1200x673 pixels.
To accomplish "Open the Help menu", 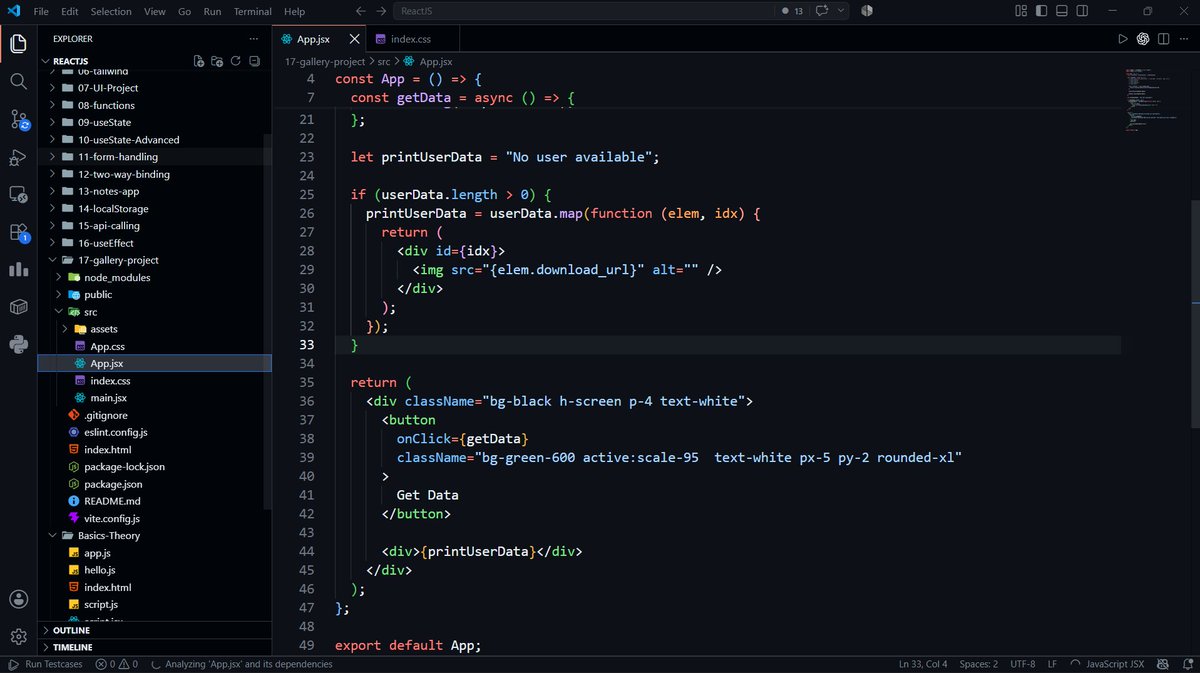I will pos(294,11).
